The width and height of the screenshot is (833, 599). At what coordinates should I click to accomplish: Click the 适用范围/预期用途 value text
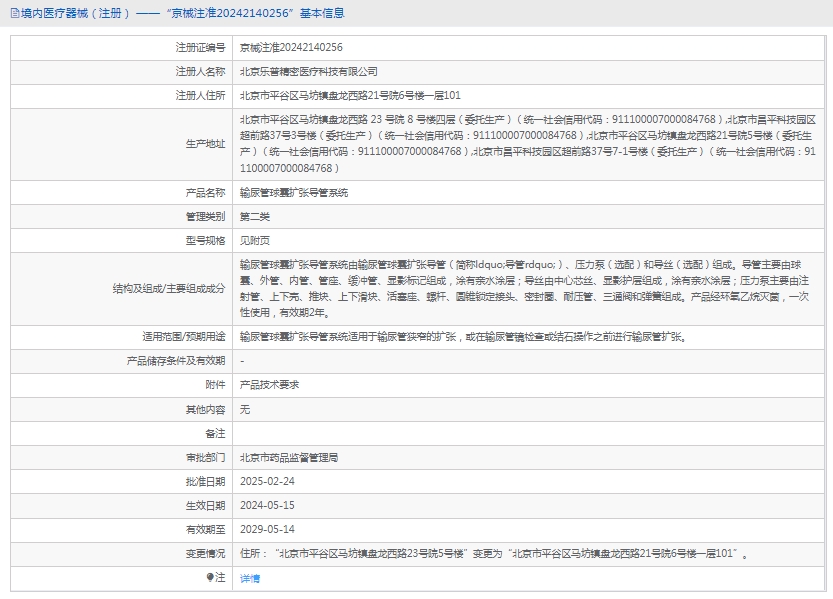tap(463, 336)
